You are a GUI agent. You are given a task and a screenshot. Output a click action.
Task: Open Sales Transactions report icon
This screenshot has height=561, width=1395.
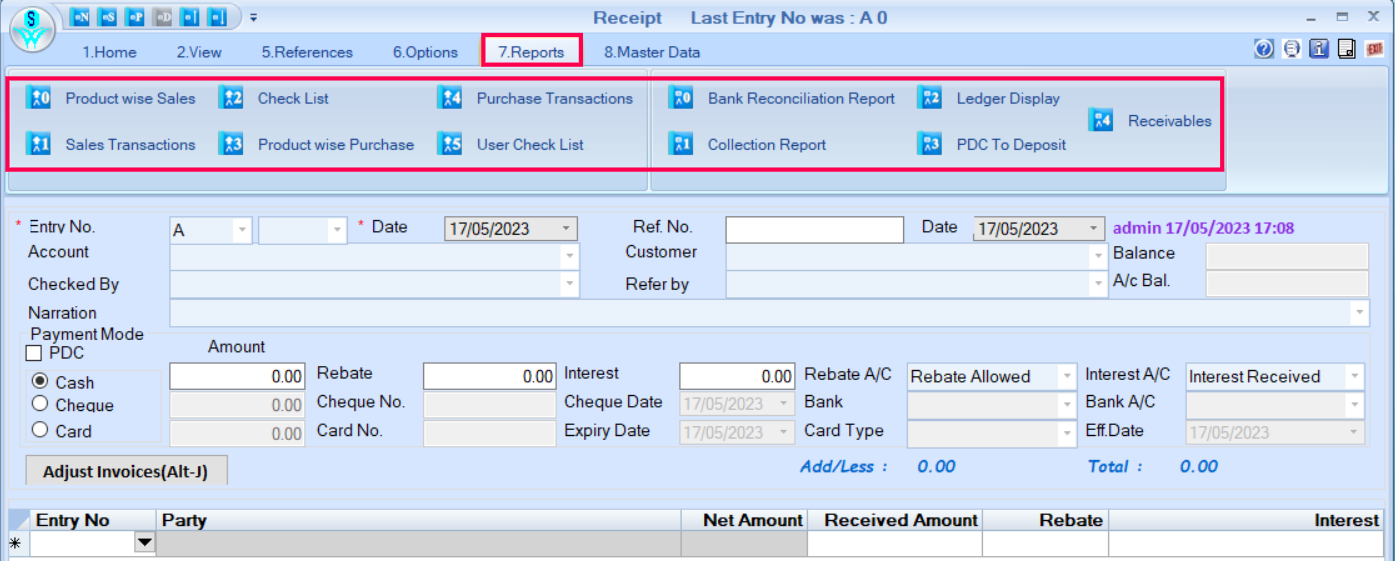click(x=38, y=145)
